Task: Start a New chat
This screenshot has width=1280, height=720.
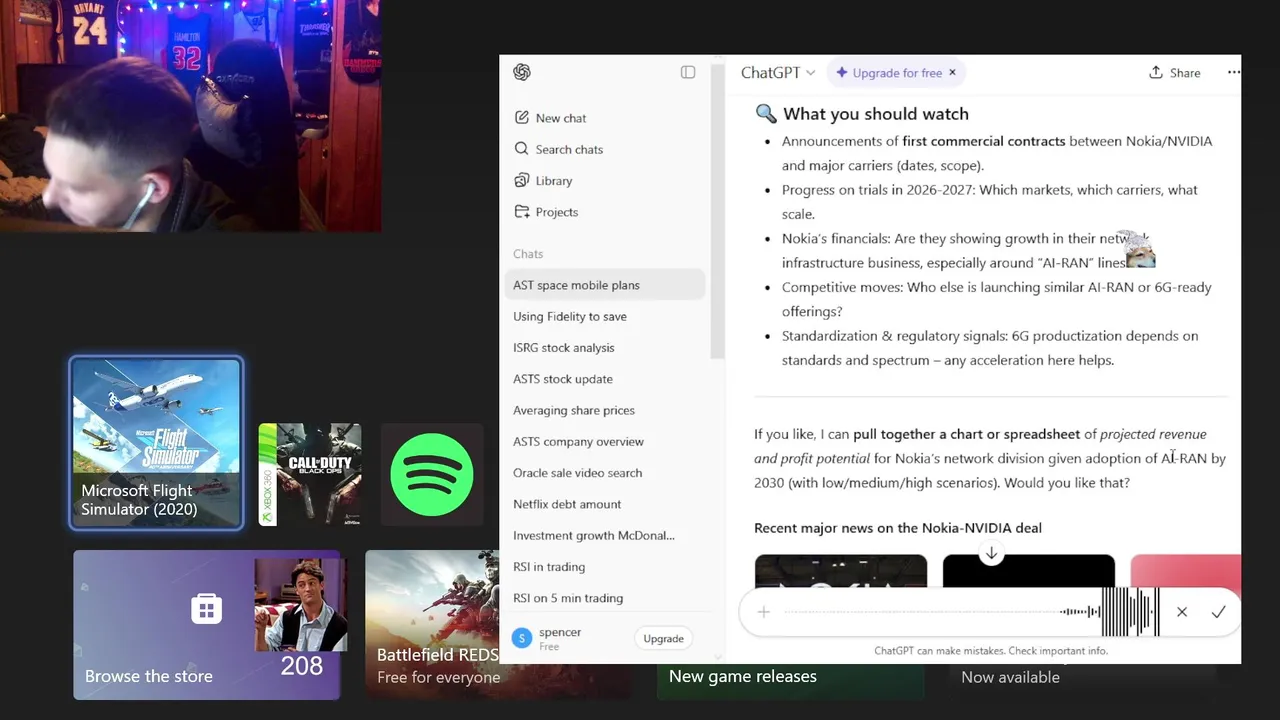Action: (606, 118)
